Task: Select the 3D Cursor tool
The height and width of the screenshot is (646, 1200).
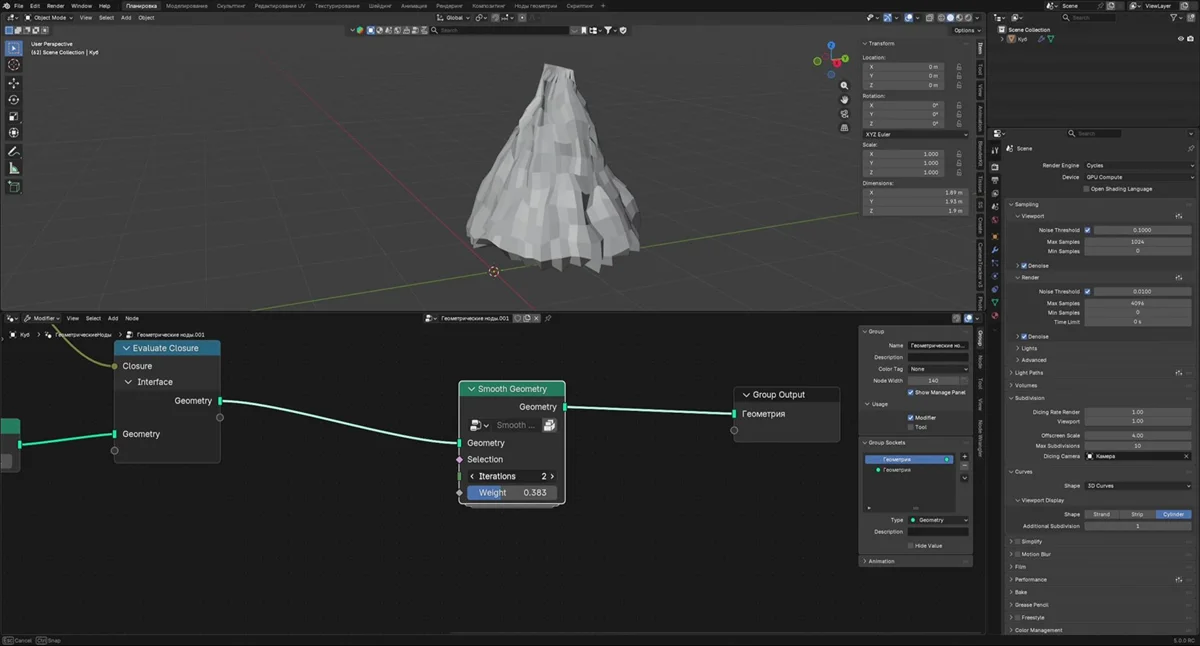Action: click(14, 64)
